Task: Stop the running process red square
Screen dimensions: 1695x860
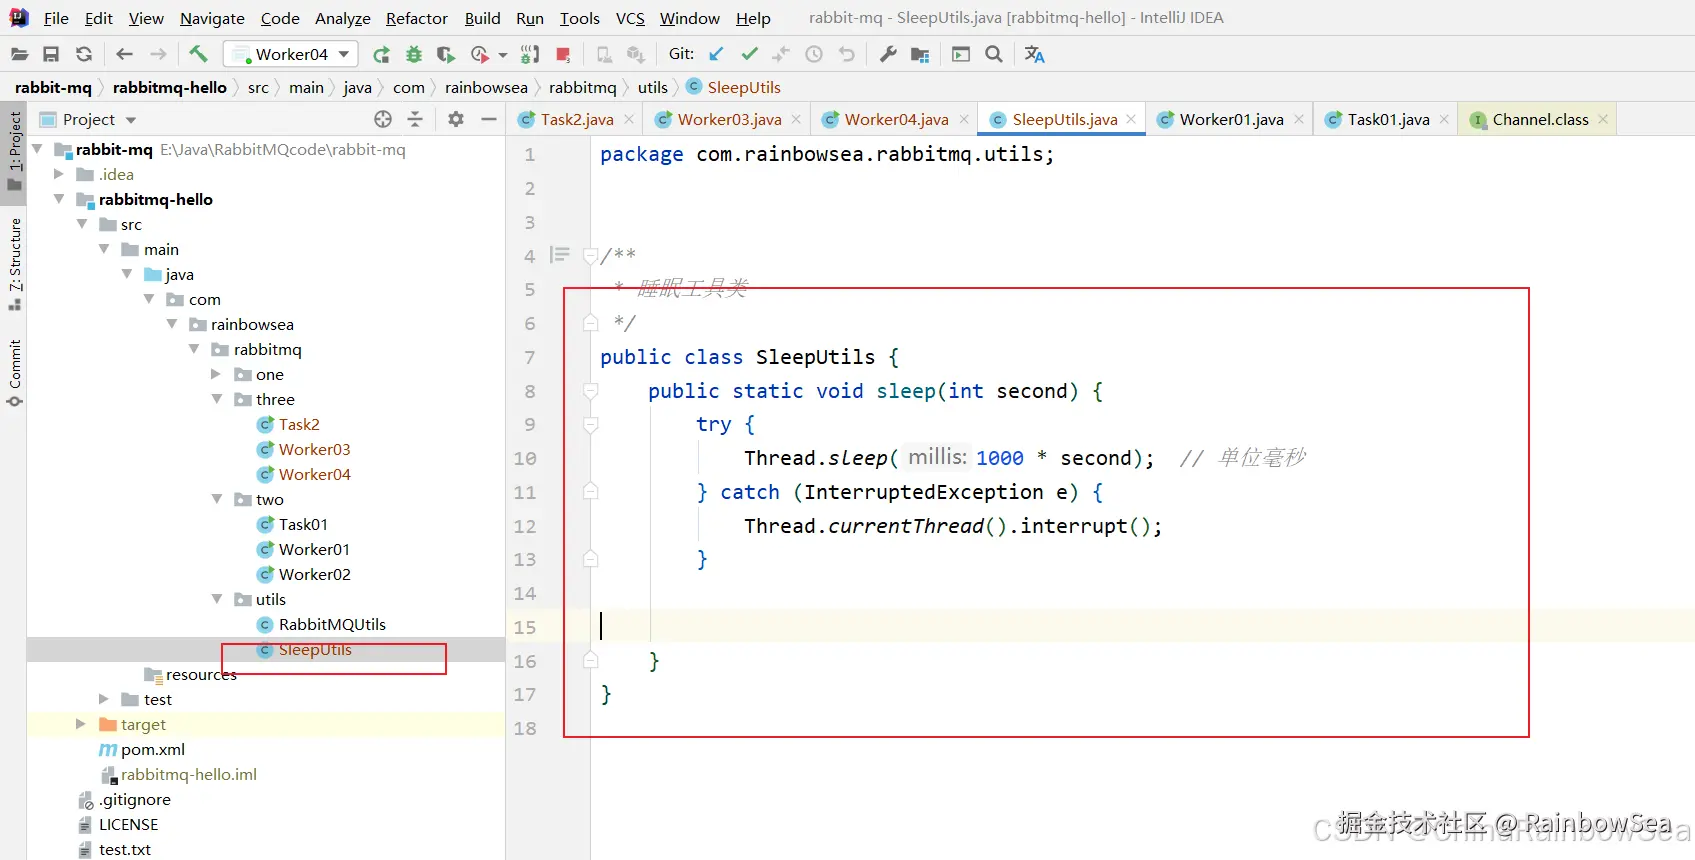Action: (563, 54)
